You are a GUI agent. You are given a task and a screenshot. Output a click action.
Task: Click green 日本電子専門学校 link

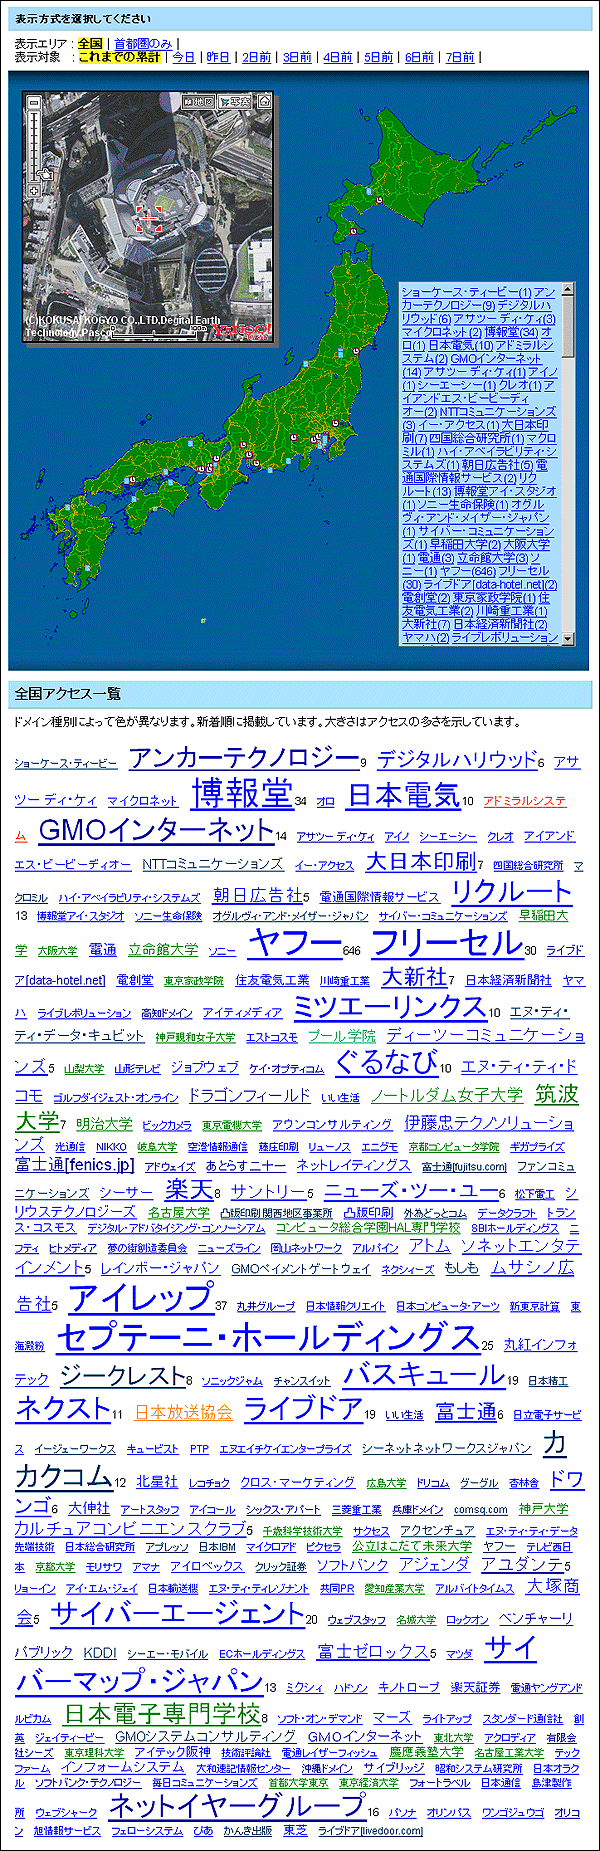tap(163, 1713)
